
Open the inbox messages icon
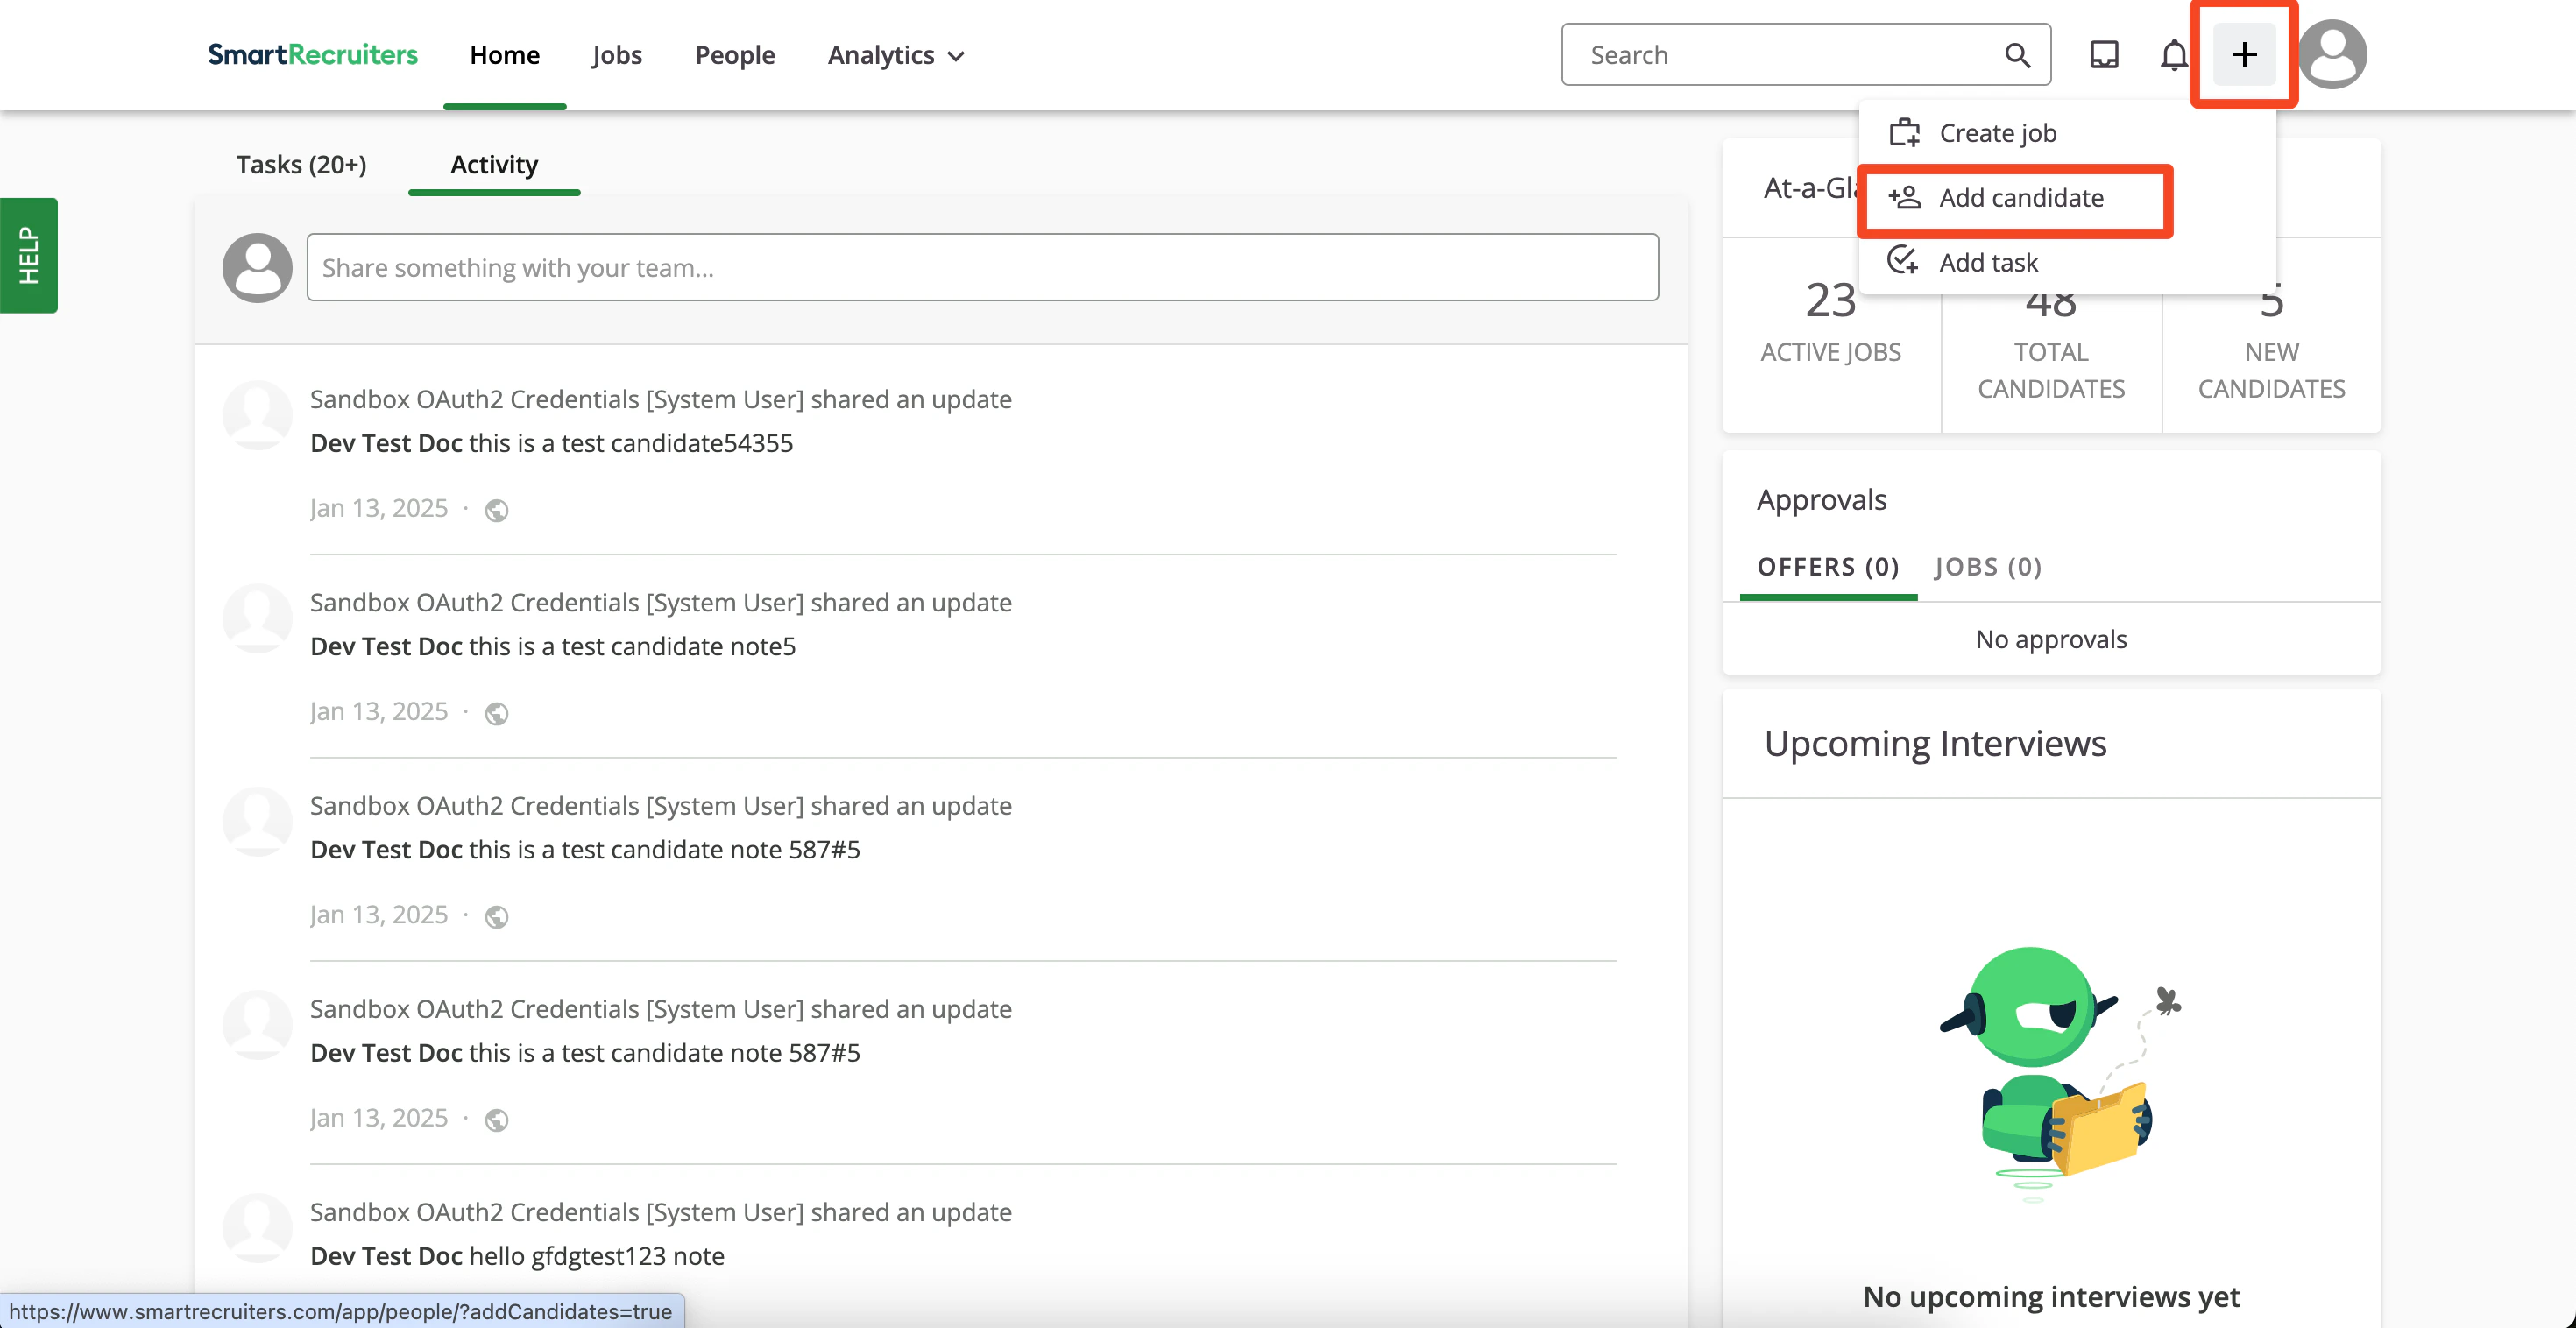pyautogui.click(x=2104, y=54)
